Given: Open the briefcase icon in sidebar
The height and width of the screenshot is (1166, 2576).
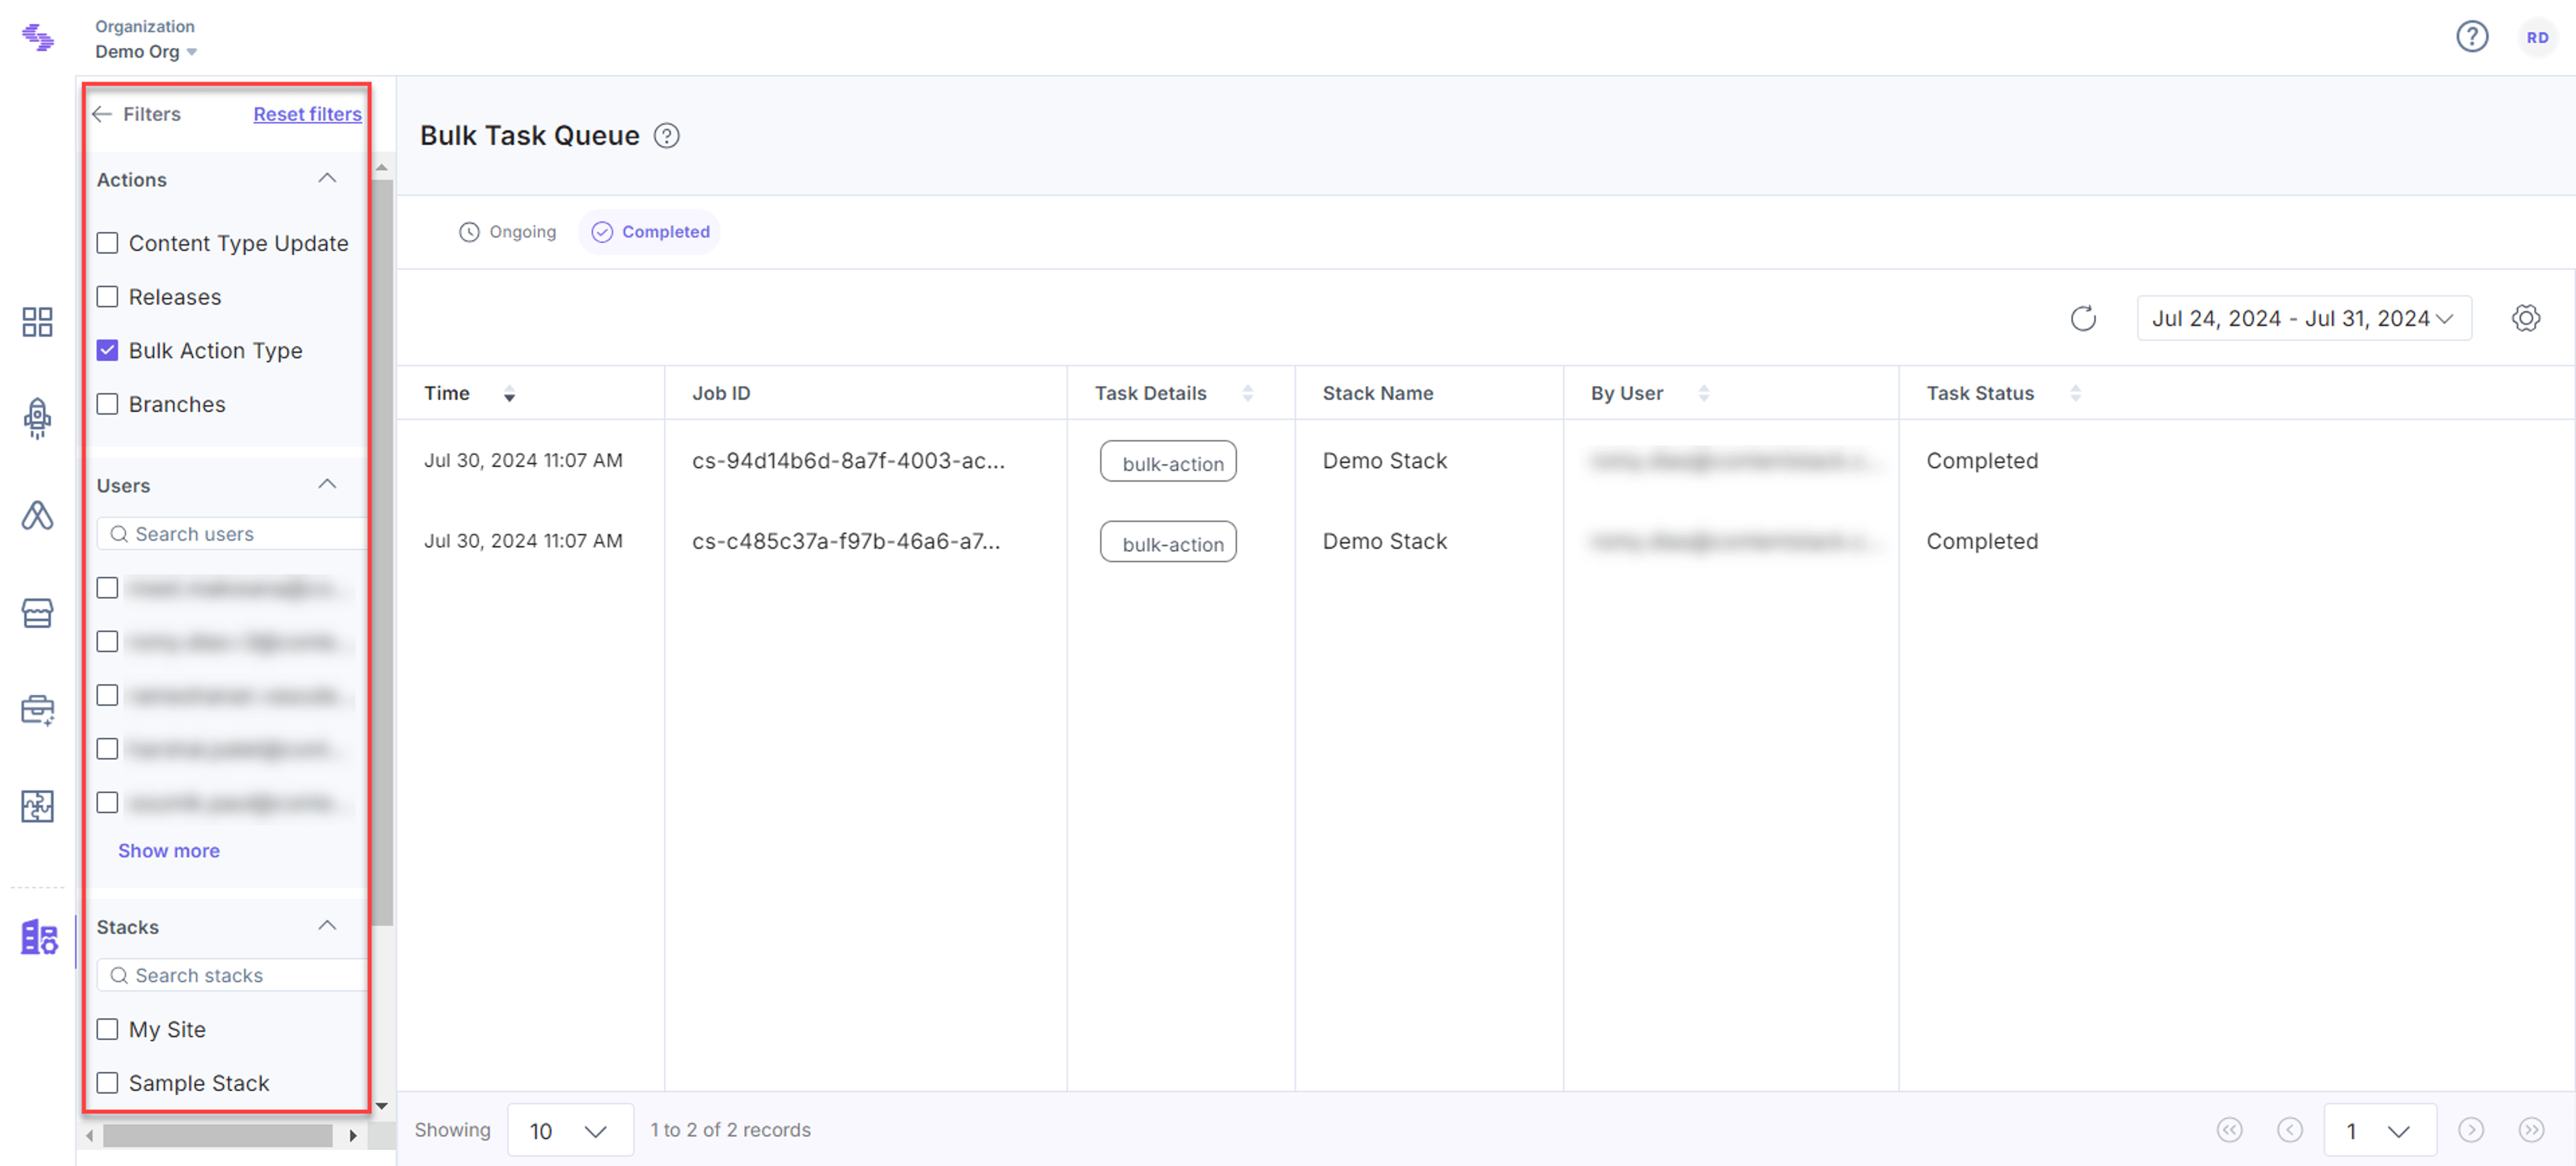Looking at the screenshot, I should coord(37,710).
